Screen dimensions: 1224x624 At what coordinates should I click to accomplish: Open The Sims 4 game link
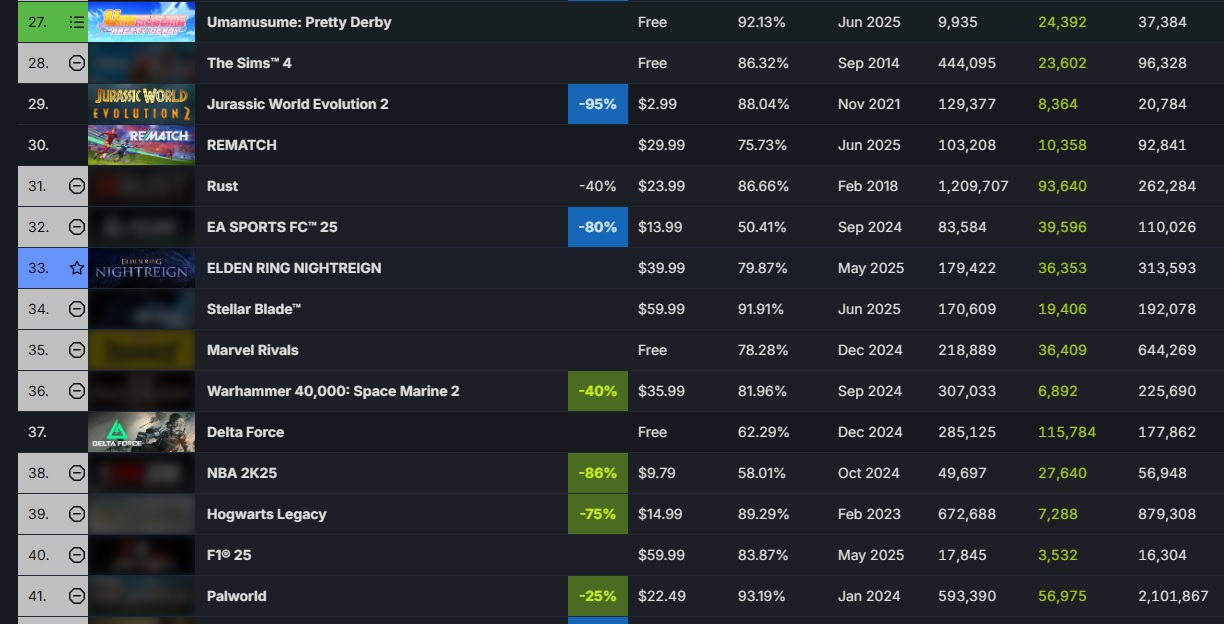[x=249, y=63]
